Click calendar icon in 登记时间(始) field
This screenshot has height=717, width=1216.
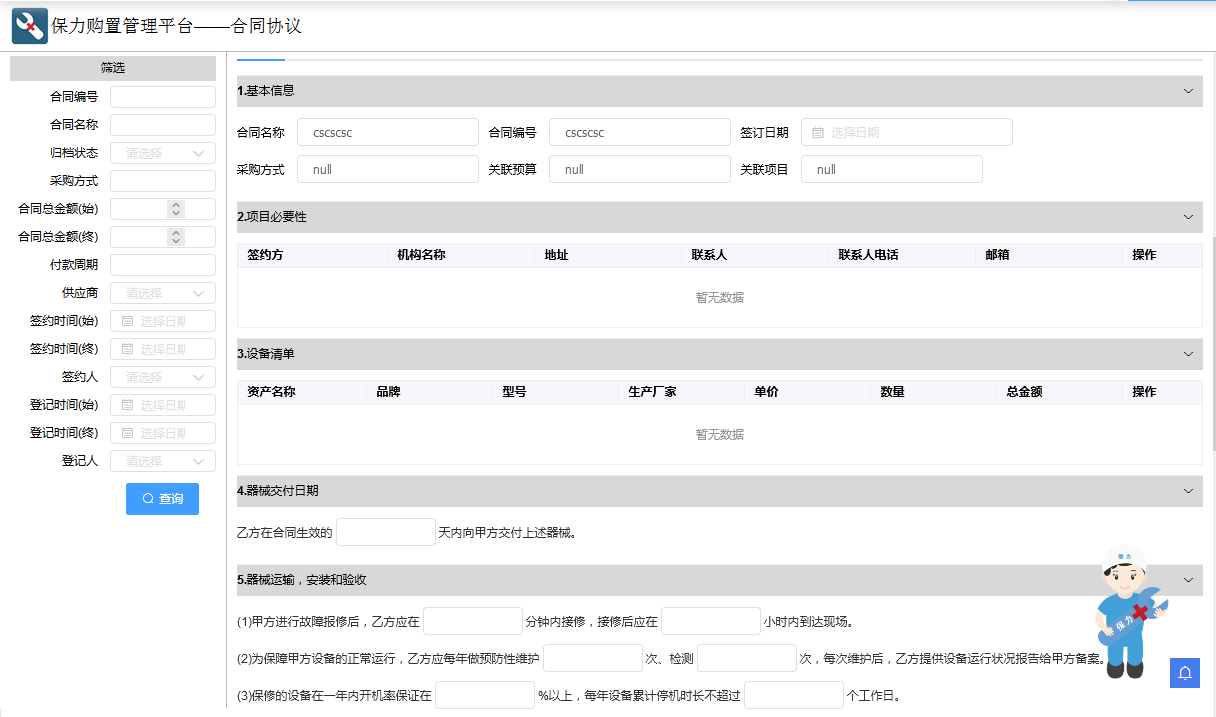[127, 405]
